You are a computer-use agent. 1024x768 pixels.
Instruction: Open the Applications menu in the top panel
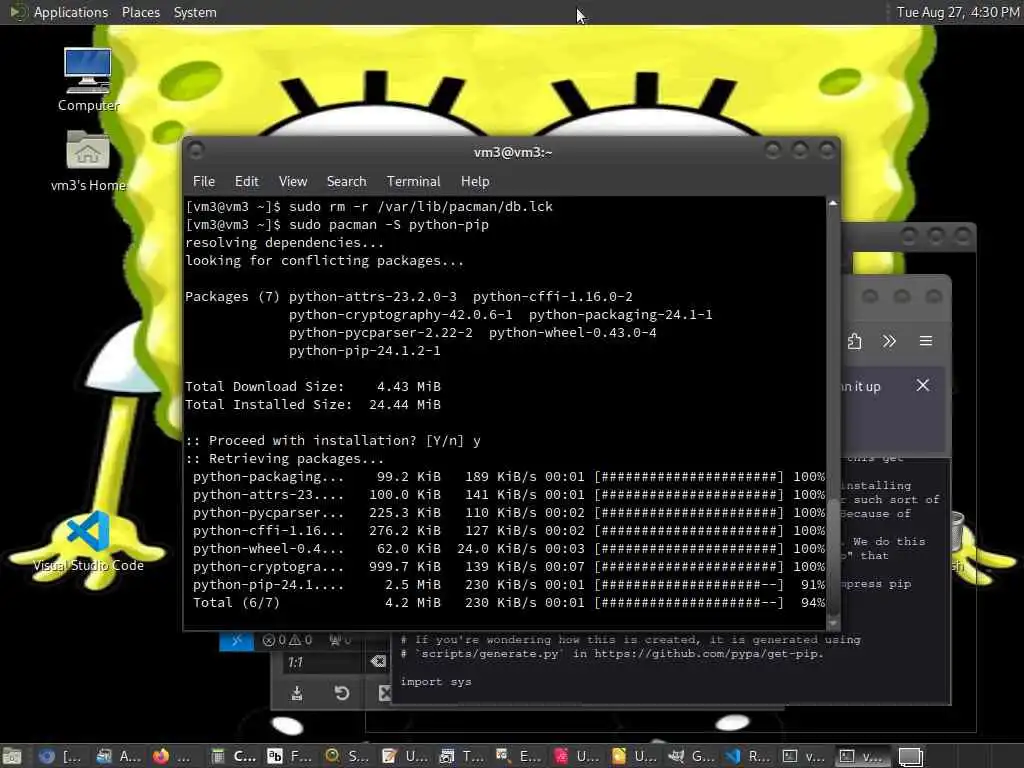coord(71,12)
